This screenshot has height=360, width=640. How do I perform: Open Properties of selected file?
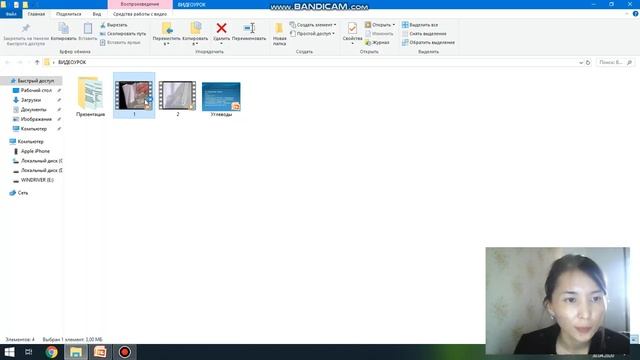coord(352,33)
